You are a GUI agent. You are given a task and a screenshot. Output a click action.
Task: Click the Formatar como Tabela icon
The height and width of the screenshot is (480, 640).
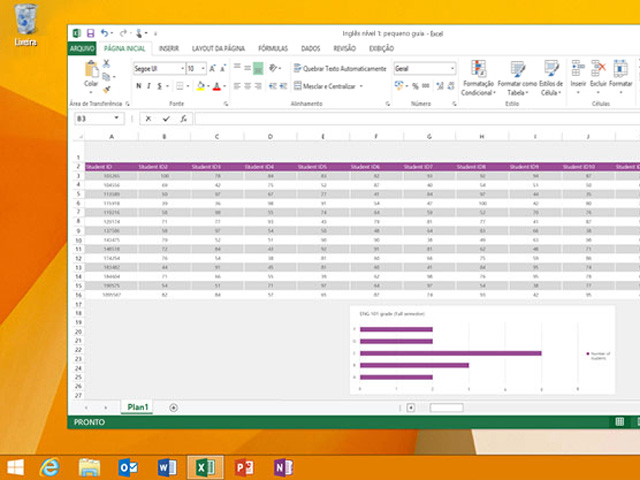(x=518, y=69)
